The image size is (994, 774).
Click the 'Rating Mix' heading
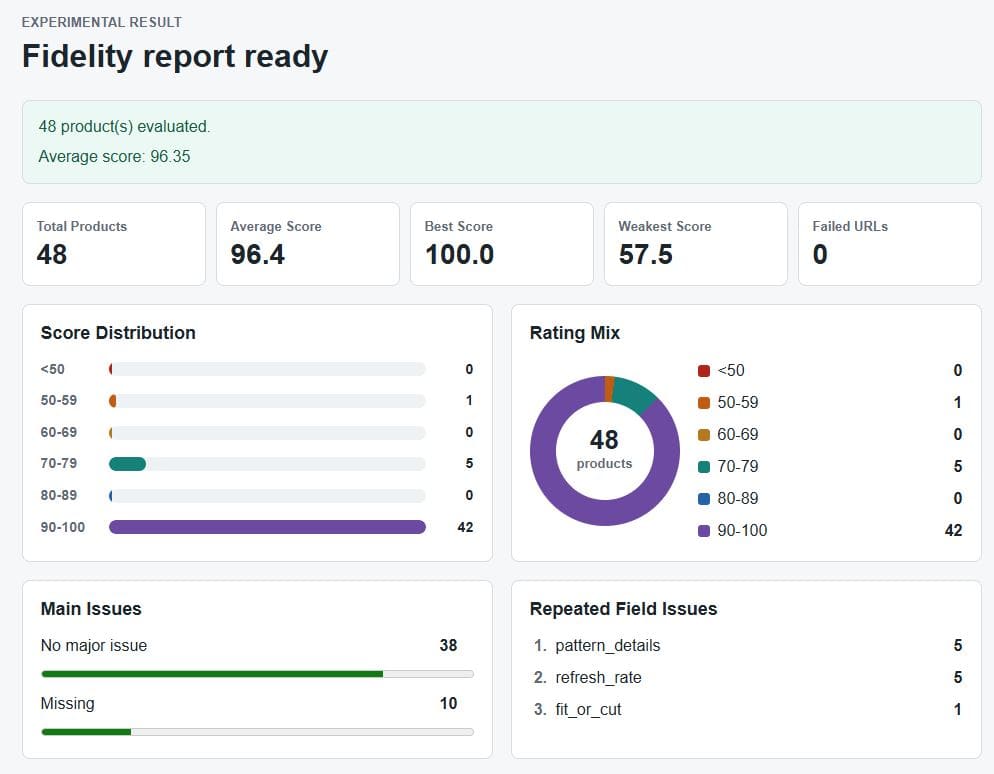coord(574,333)
